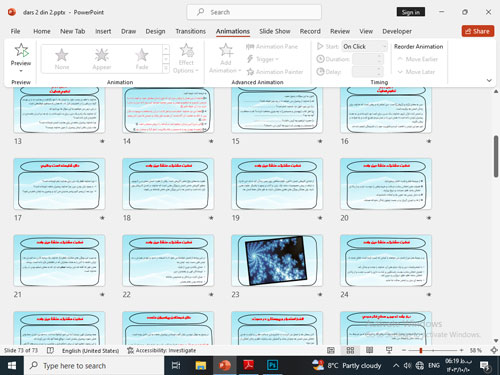Switch to the Transitions tab
This screenshot has width=500, height=375.
coord(191,31)
